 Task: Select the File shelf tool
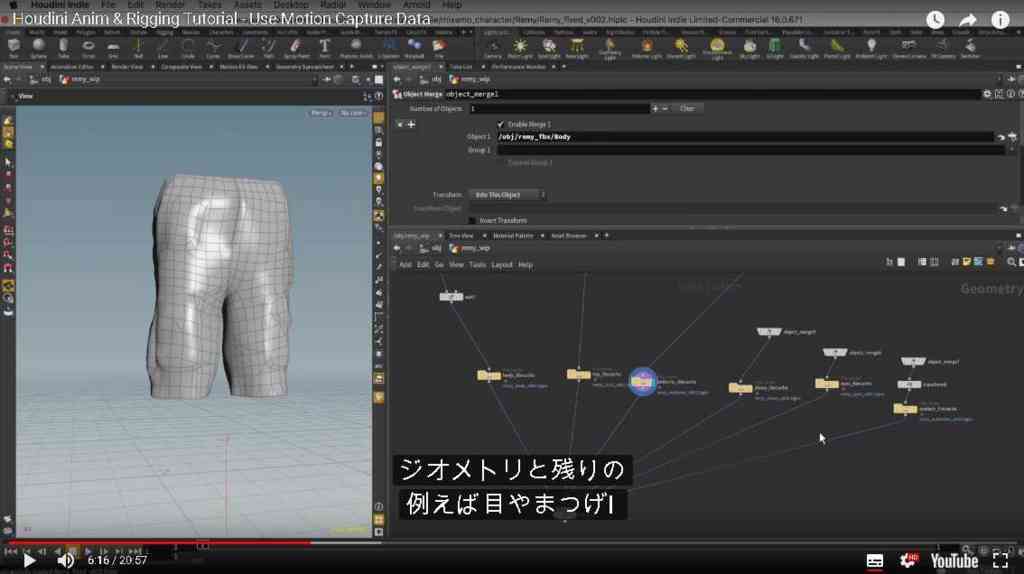pos(440,47)
